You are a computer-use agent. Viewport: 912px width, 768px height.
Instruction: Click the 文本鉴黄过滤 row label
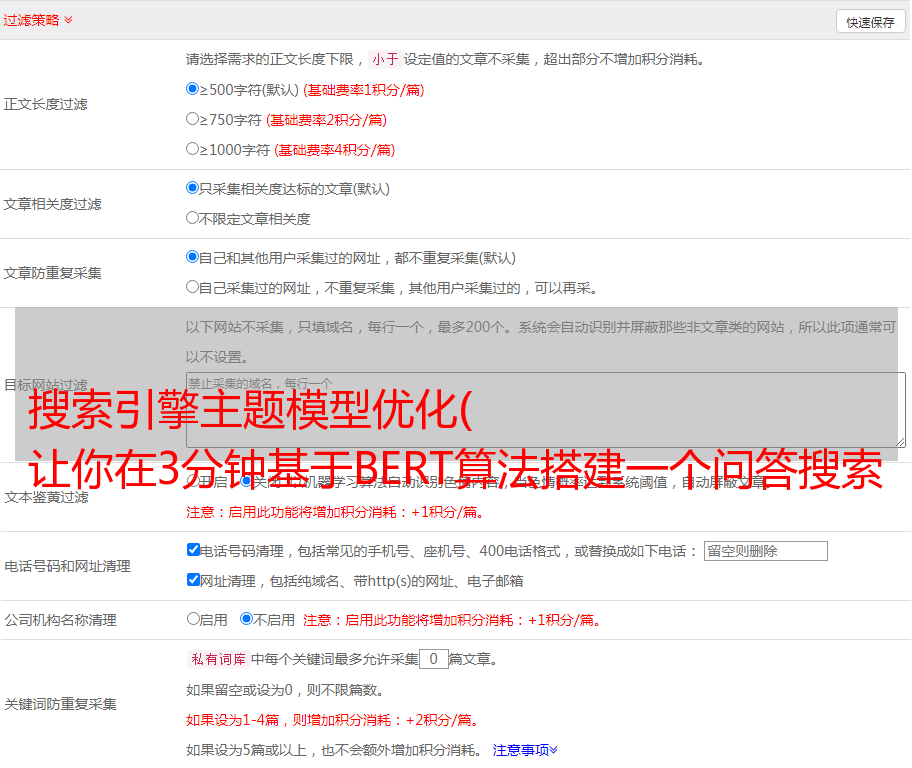coord(47,497)
